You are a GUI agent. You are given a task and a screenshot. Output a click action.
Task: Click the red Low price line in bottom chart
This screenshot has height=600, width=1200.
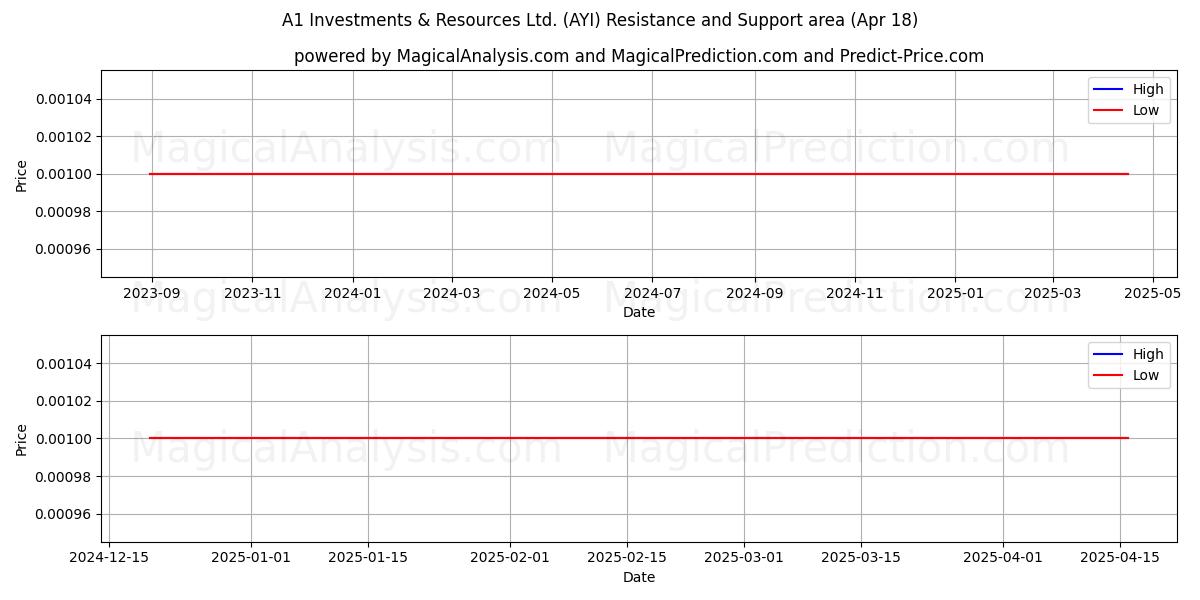point(639,438)
